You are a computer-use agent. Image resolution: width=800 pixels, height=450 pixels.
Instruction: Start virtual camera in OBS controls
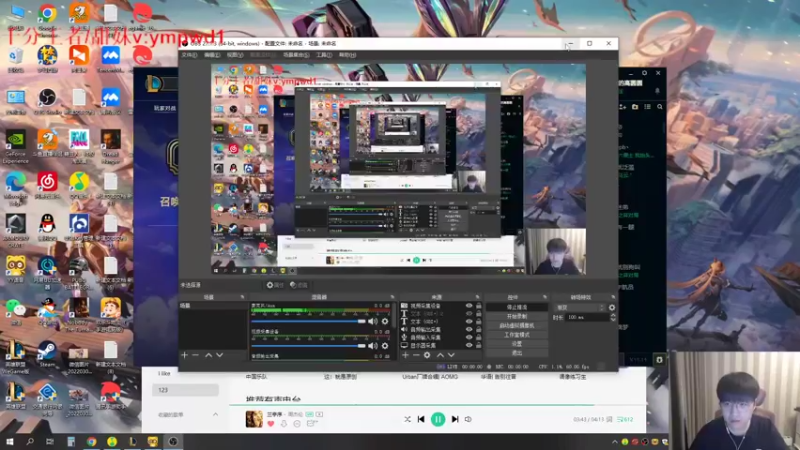point(517,326)
